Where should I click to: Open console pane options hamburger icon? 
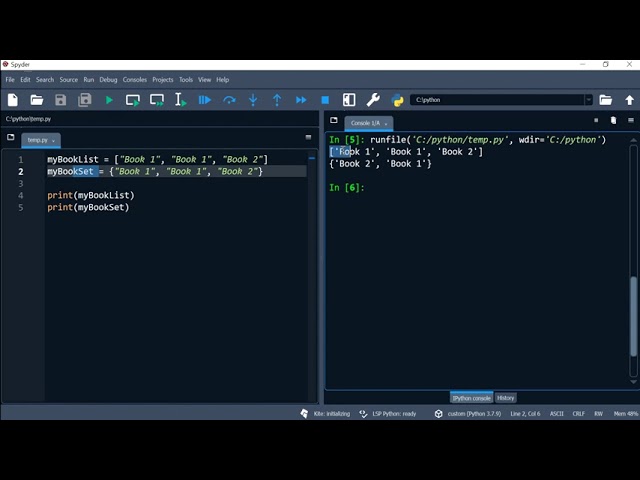tap(631, 120)
